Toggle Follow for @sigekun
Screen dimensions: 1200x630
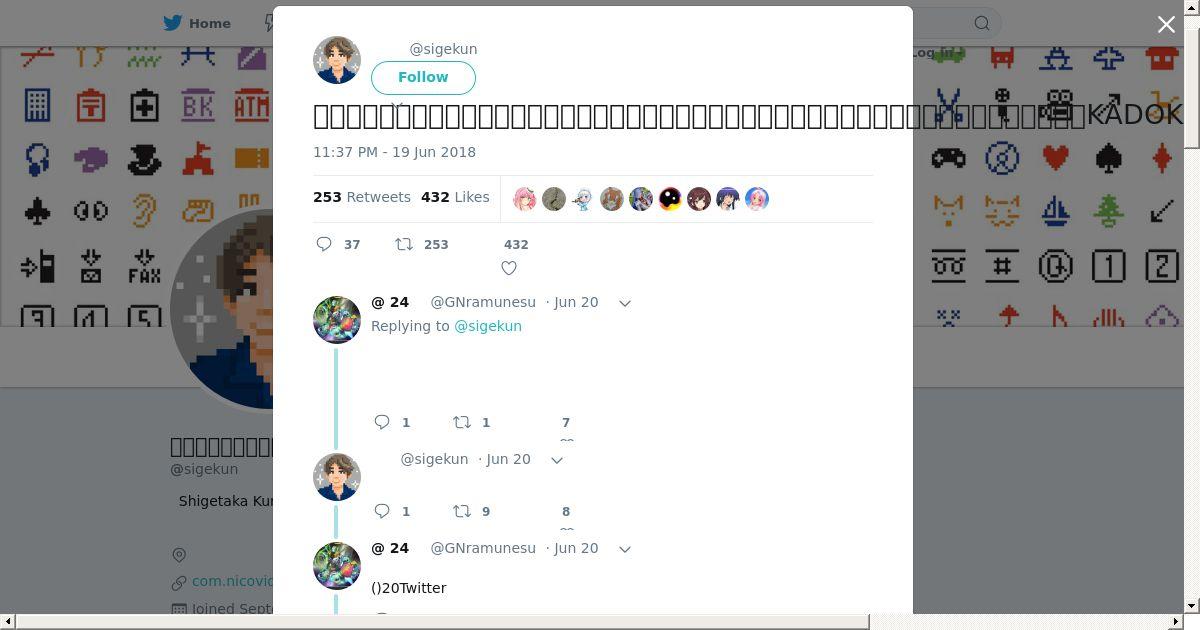pos(423,77)
